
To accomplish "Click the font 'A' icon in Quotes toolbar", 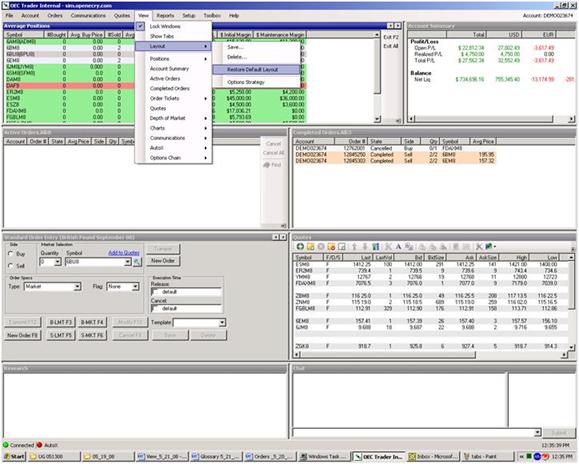I will [398, 247].
